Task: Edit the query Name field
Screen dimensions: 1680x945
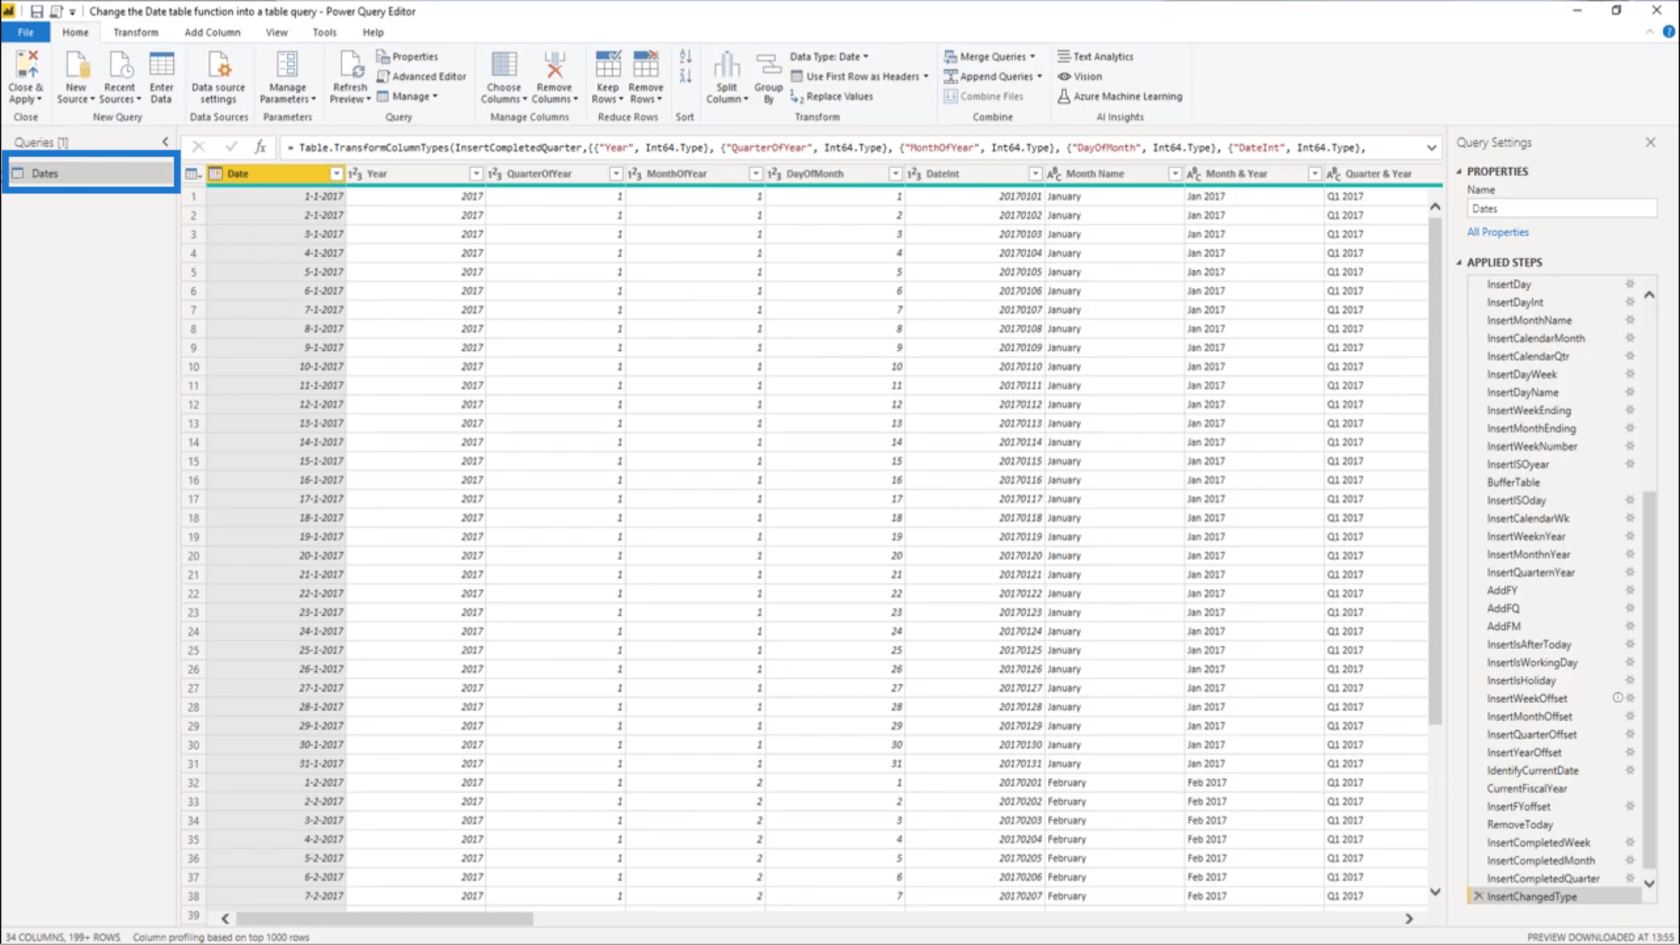Action: [x=1561, y=209]
